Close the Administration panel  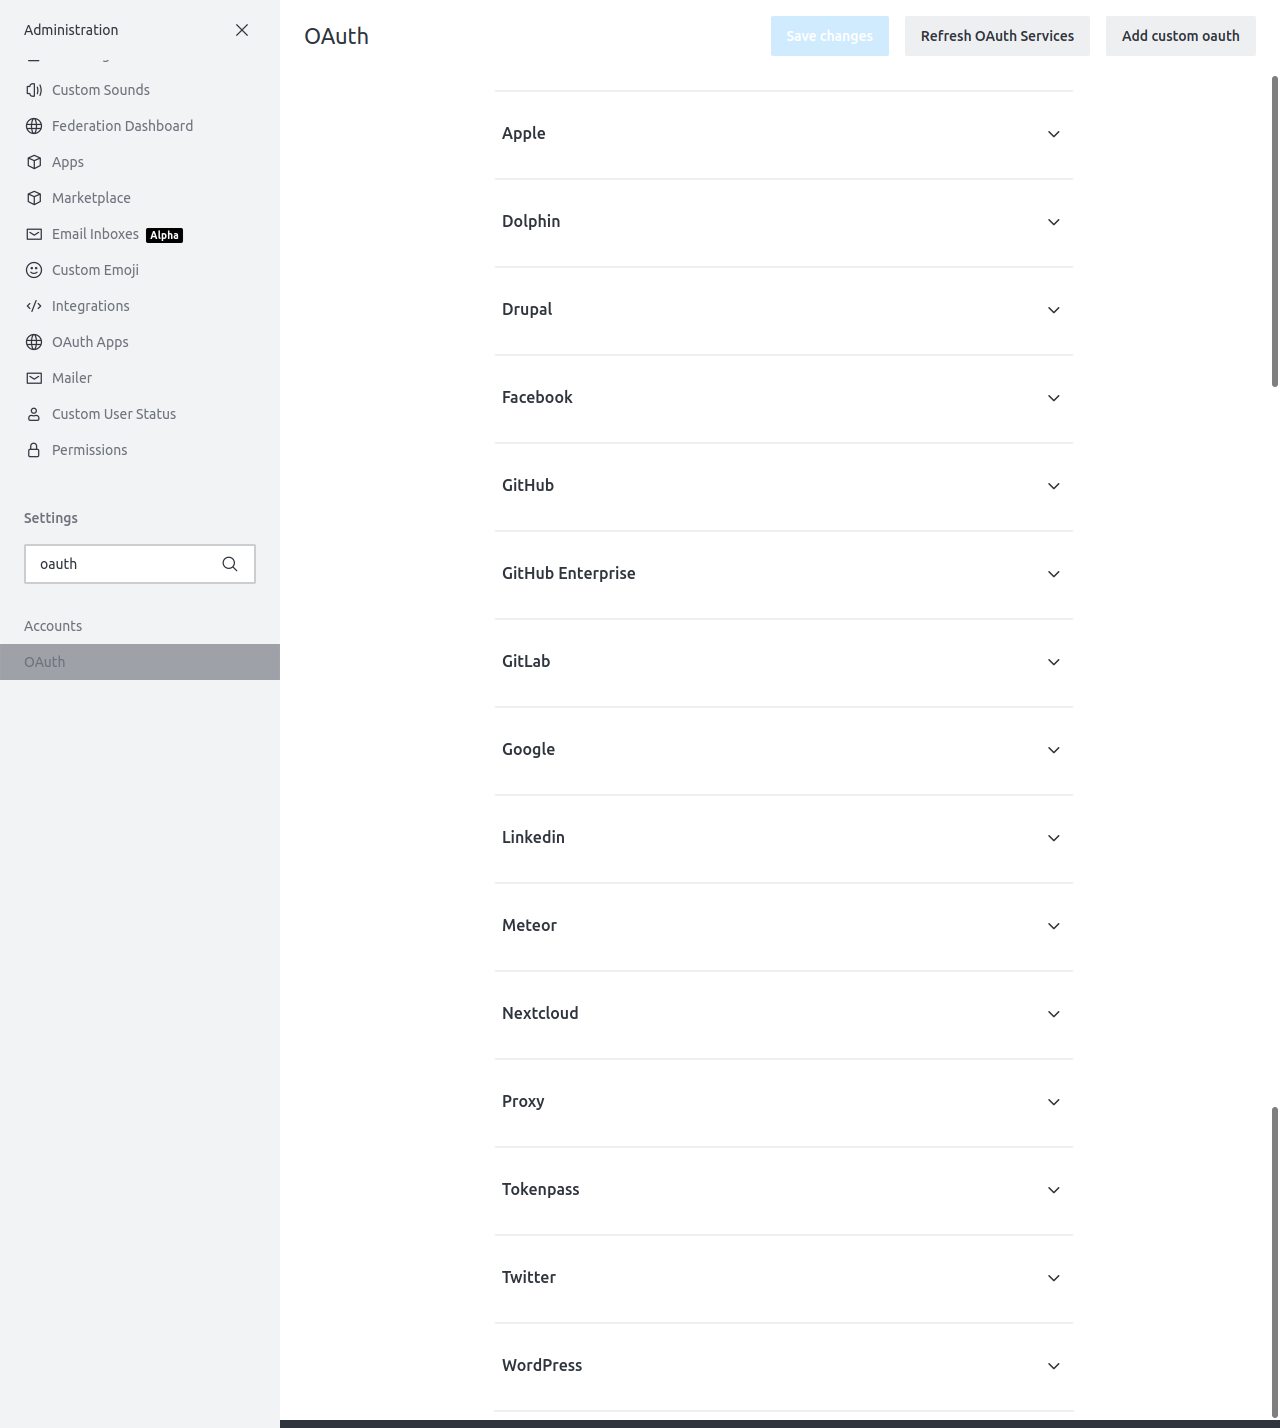pos(241,30)
